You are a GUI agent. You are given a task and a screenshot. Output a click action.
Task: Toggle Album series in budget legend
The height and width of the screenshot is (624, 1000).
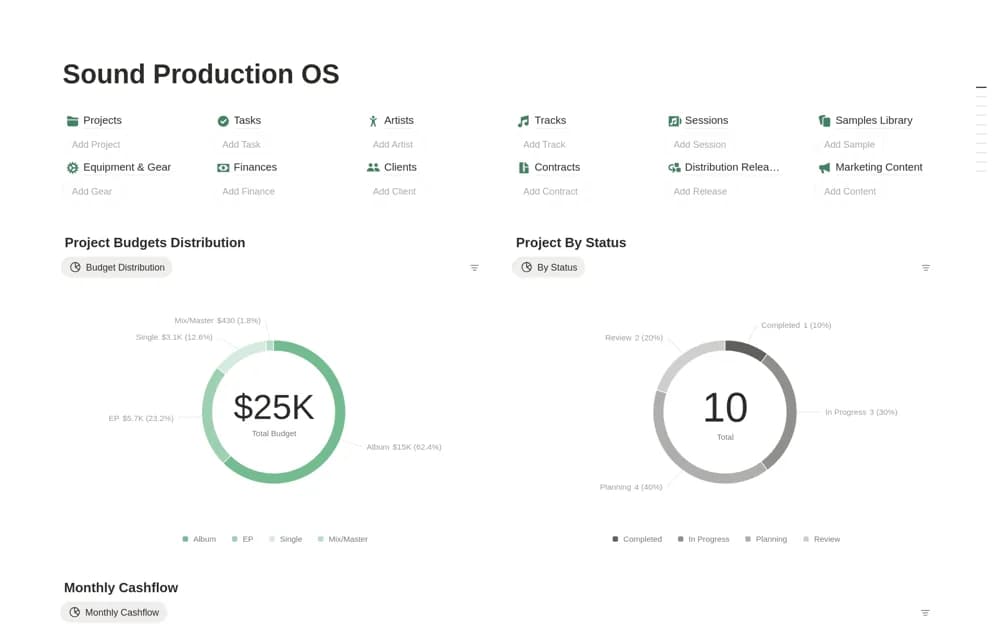199,539
